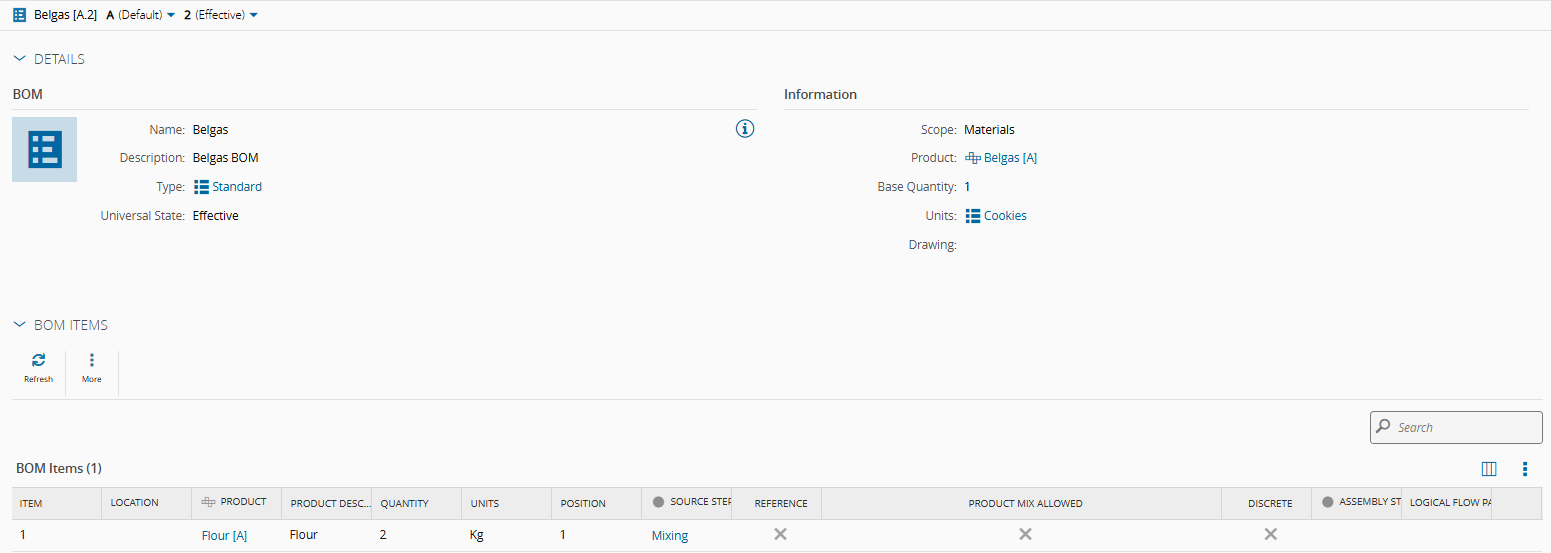Open the Flour [A] product link
1551x553 pixels.
(x=224, y=536)
